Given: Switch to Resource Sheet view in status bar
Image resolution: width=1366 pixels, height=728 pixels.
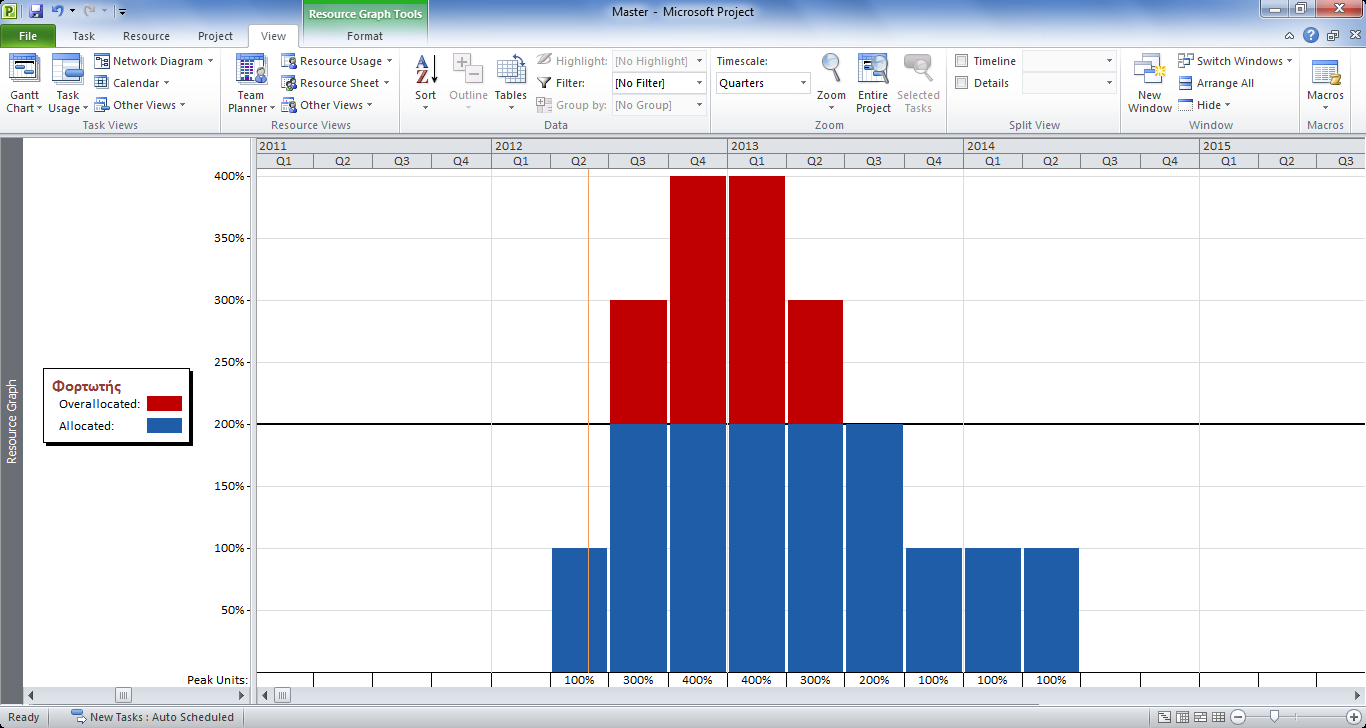Looking at the screenshot, I should coord(1219,717).
